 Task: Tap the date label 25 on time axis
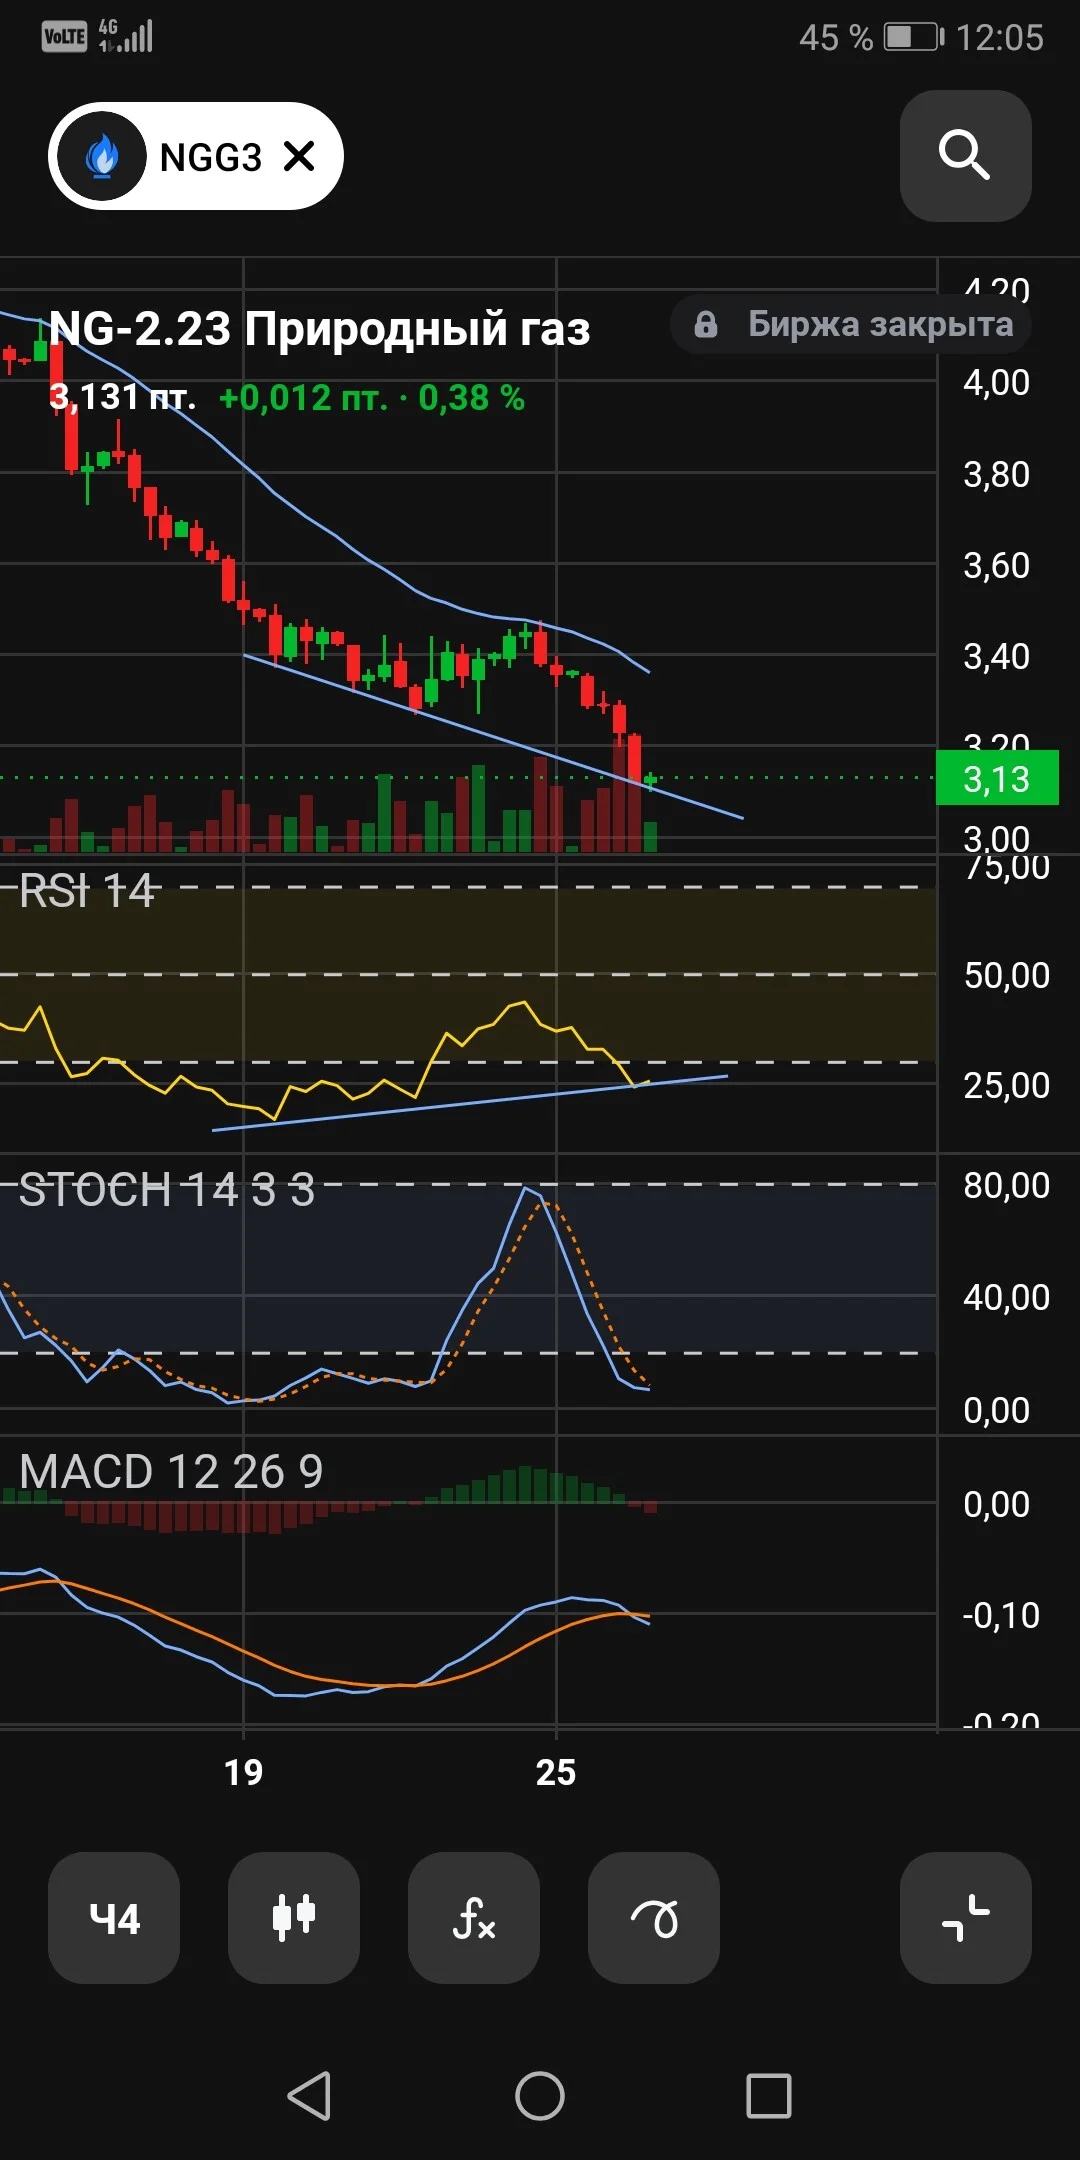click(x=556, y=1772)
